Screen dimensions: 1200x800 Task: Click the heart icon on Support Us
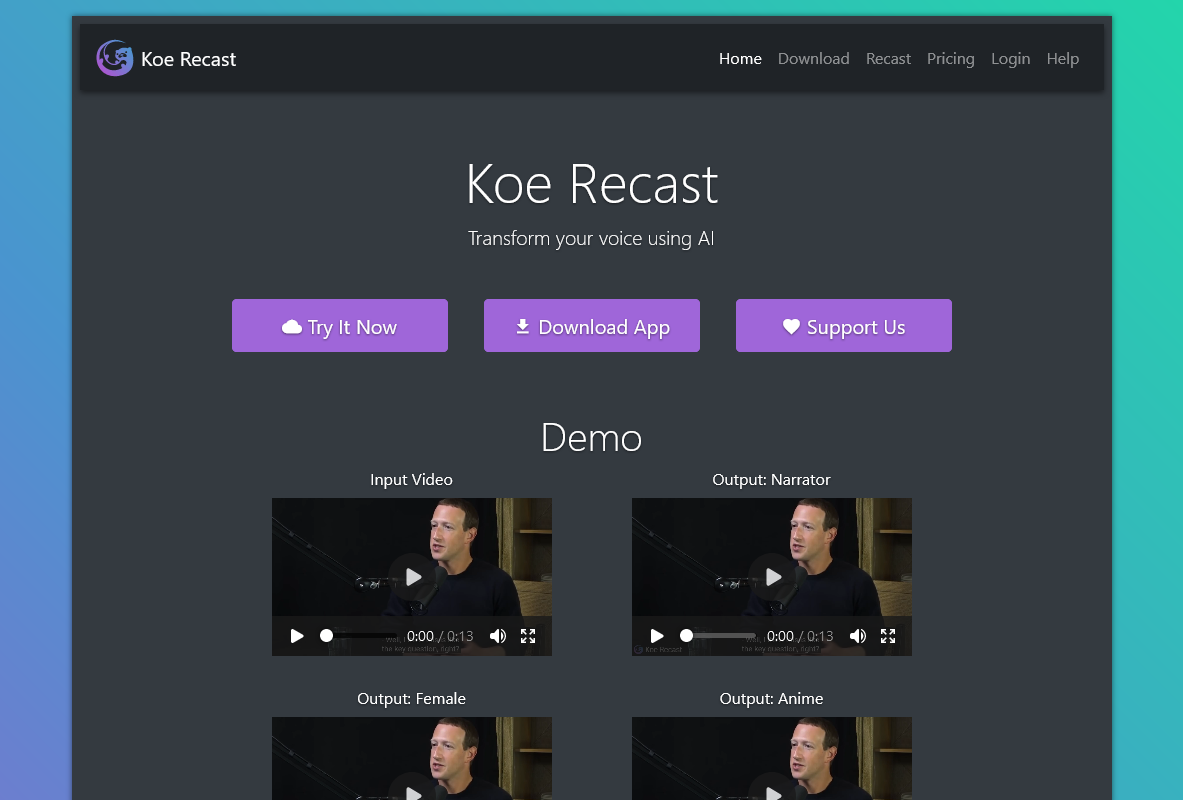point(791,326)
